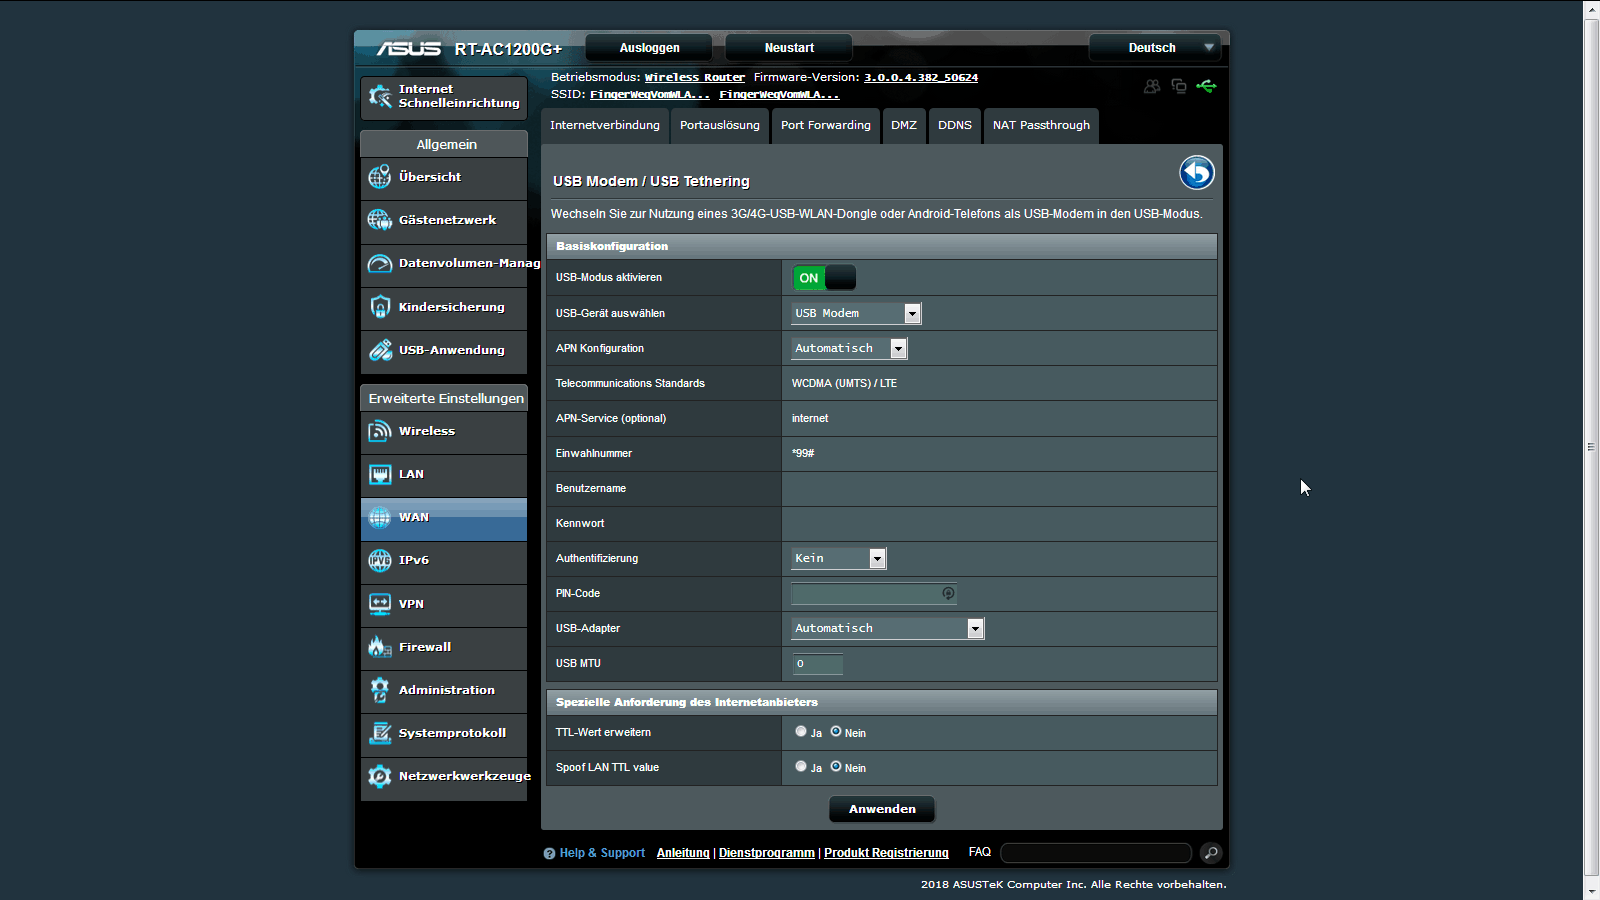Click scrollbar up arrow
Image resolution: width=1600 pixels, height=900 pixels.
pyautogui.click(x=1591, y=9)
